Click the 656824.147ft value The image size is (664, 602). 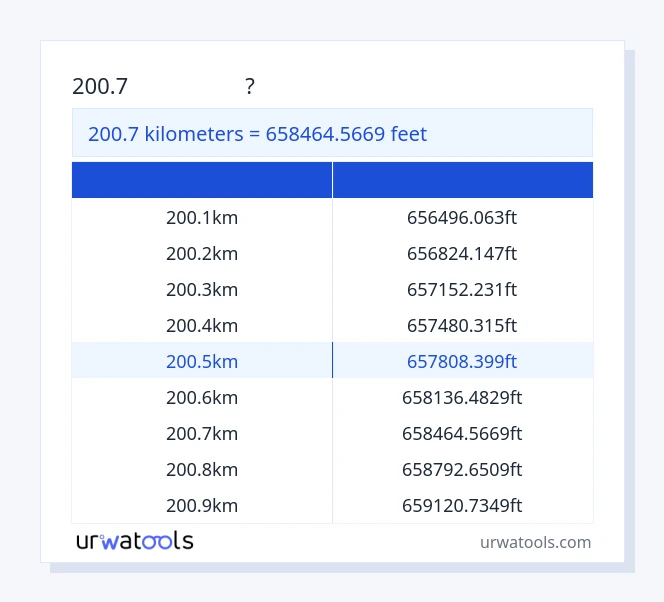(x=462, y=253)
